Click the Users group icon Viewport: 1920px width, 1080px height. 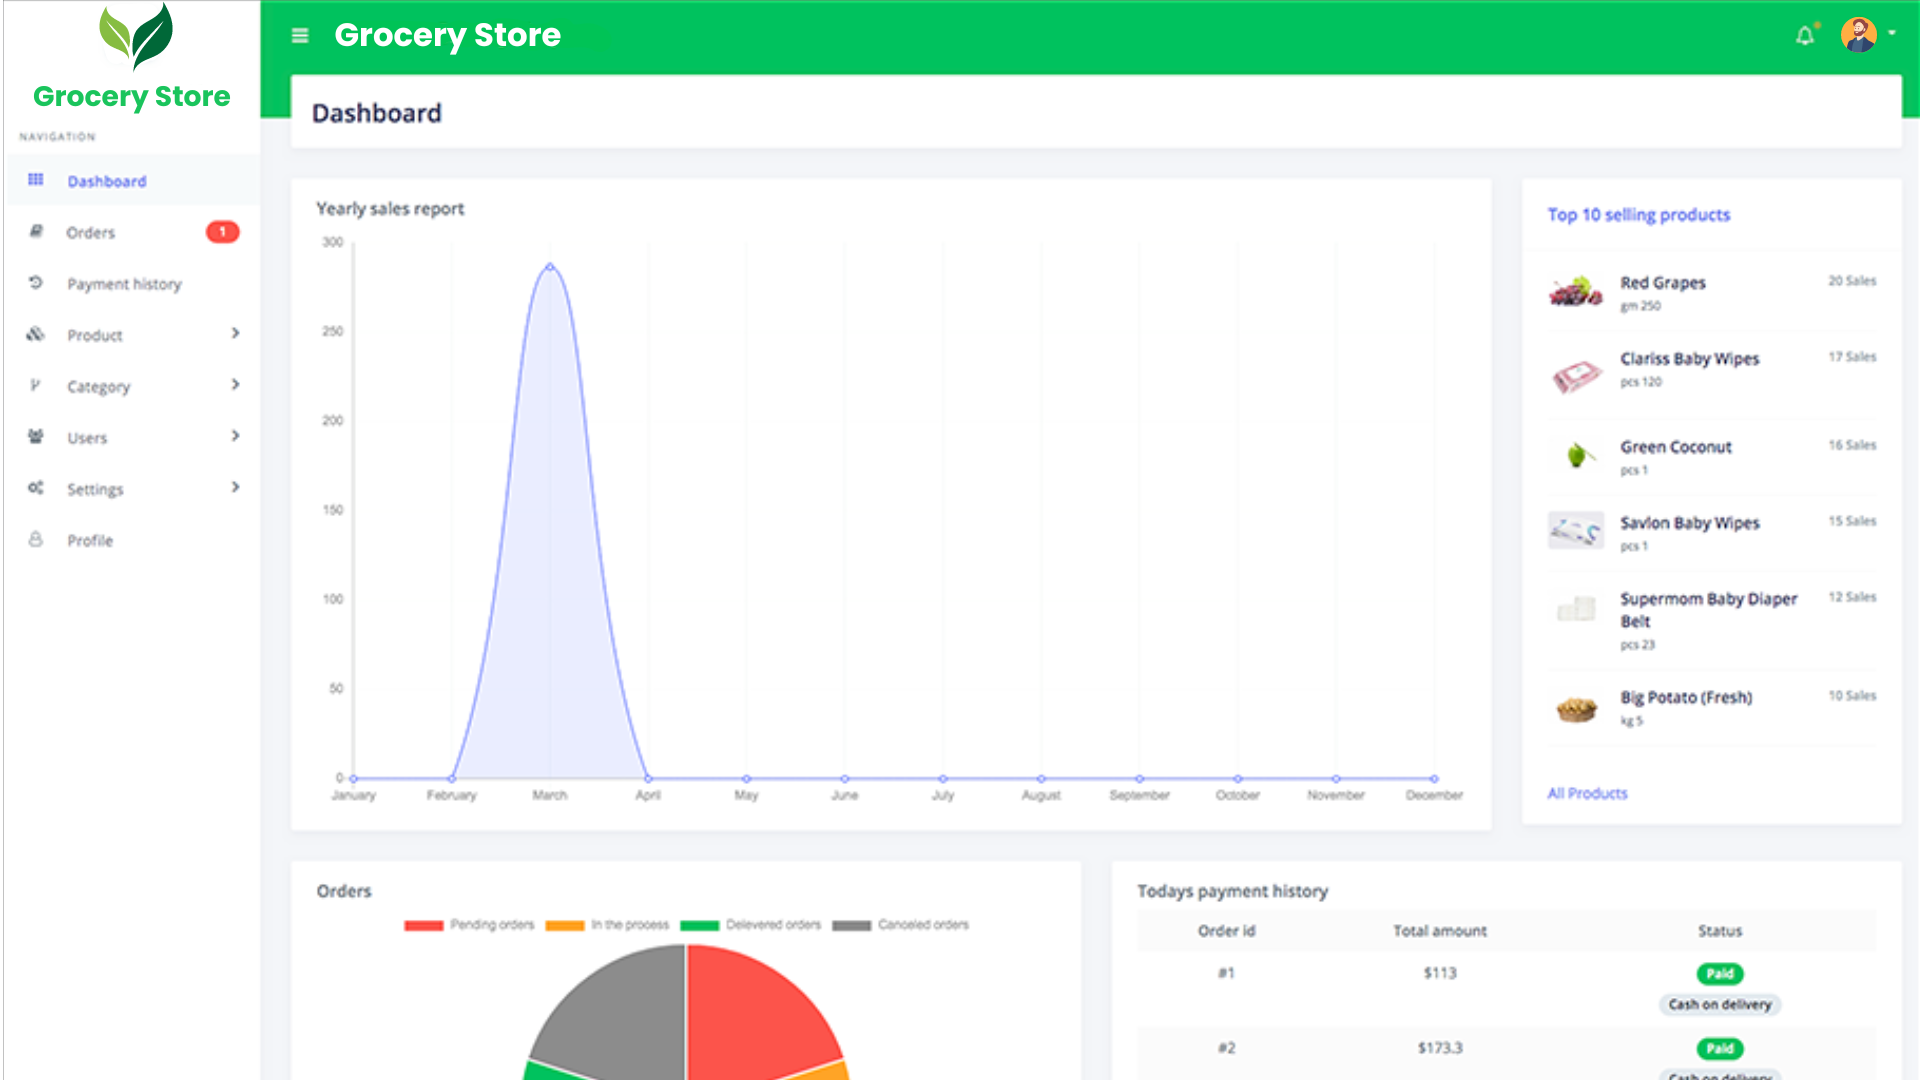click(x=36, y=437)
